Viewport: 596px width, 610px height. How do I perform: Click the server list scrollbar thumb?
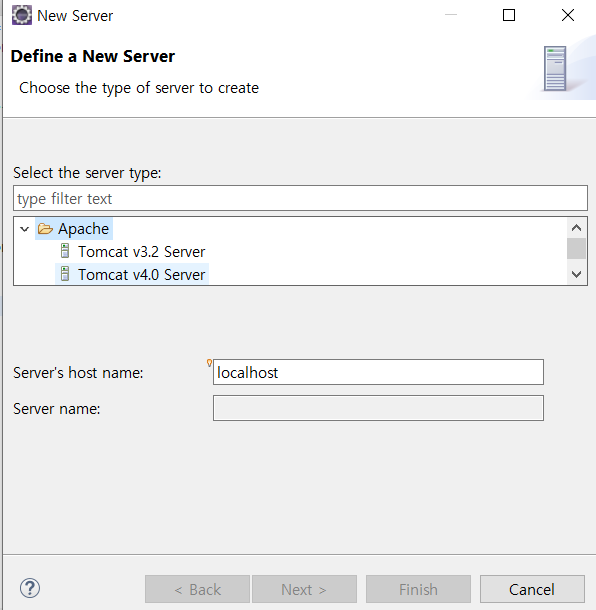click(x=577, y=249)
